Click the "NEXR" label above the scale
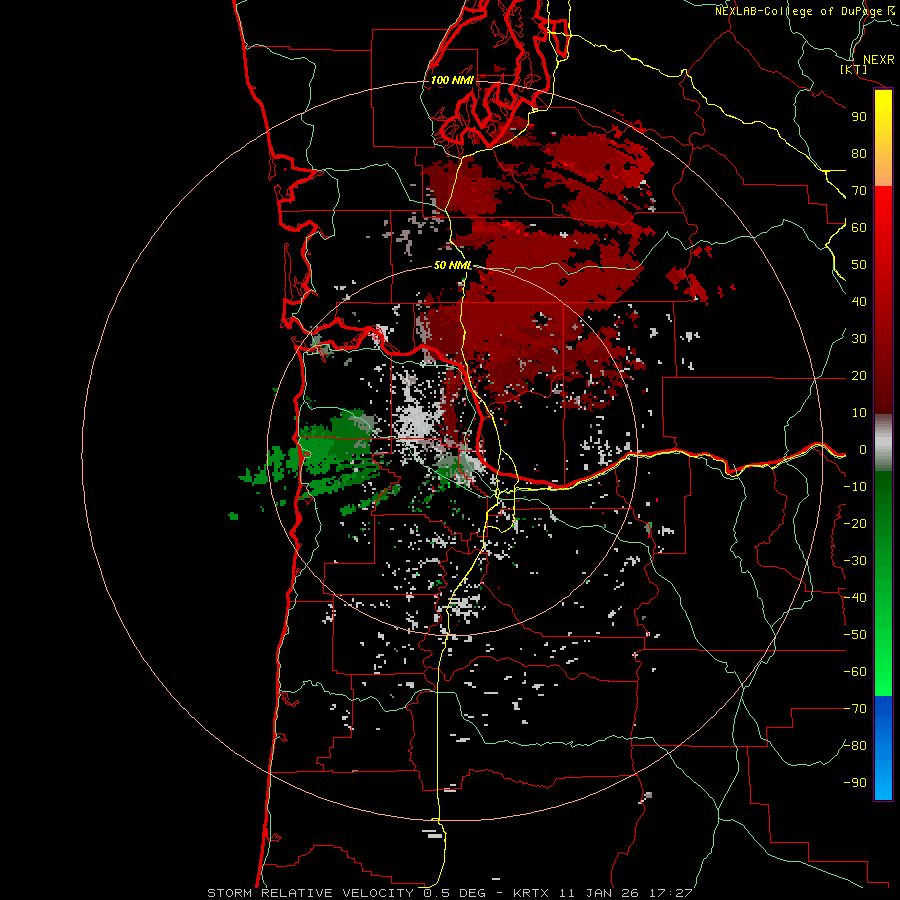 (x=878, y=60)
